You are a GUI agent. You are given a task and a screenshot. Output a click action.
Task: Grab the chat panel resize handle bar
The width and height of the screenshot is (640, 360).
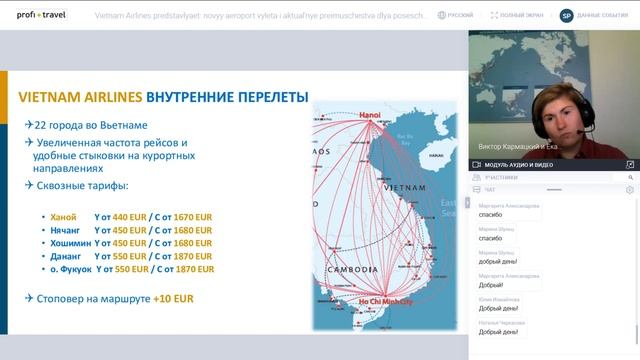(554, 190)
